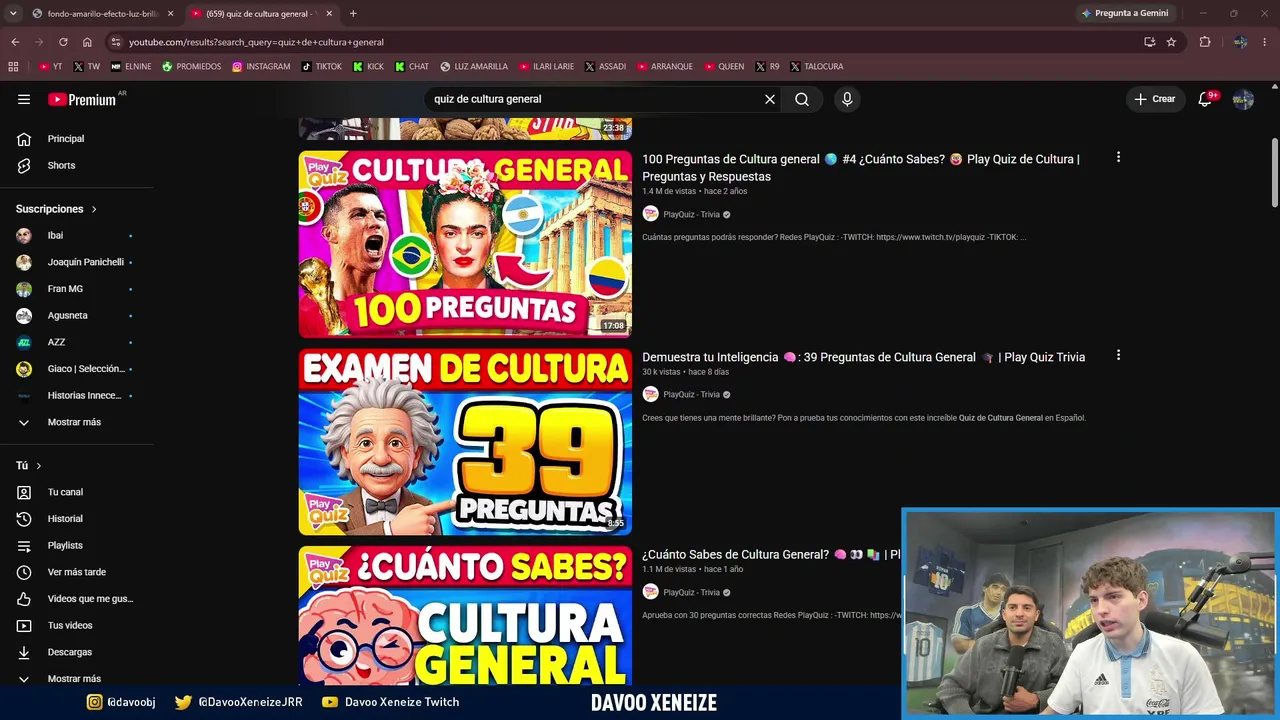Go back in browser history

[15, 42]
